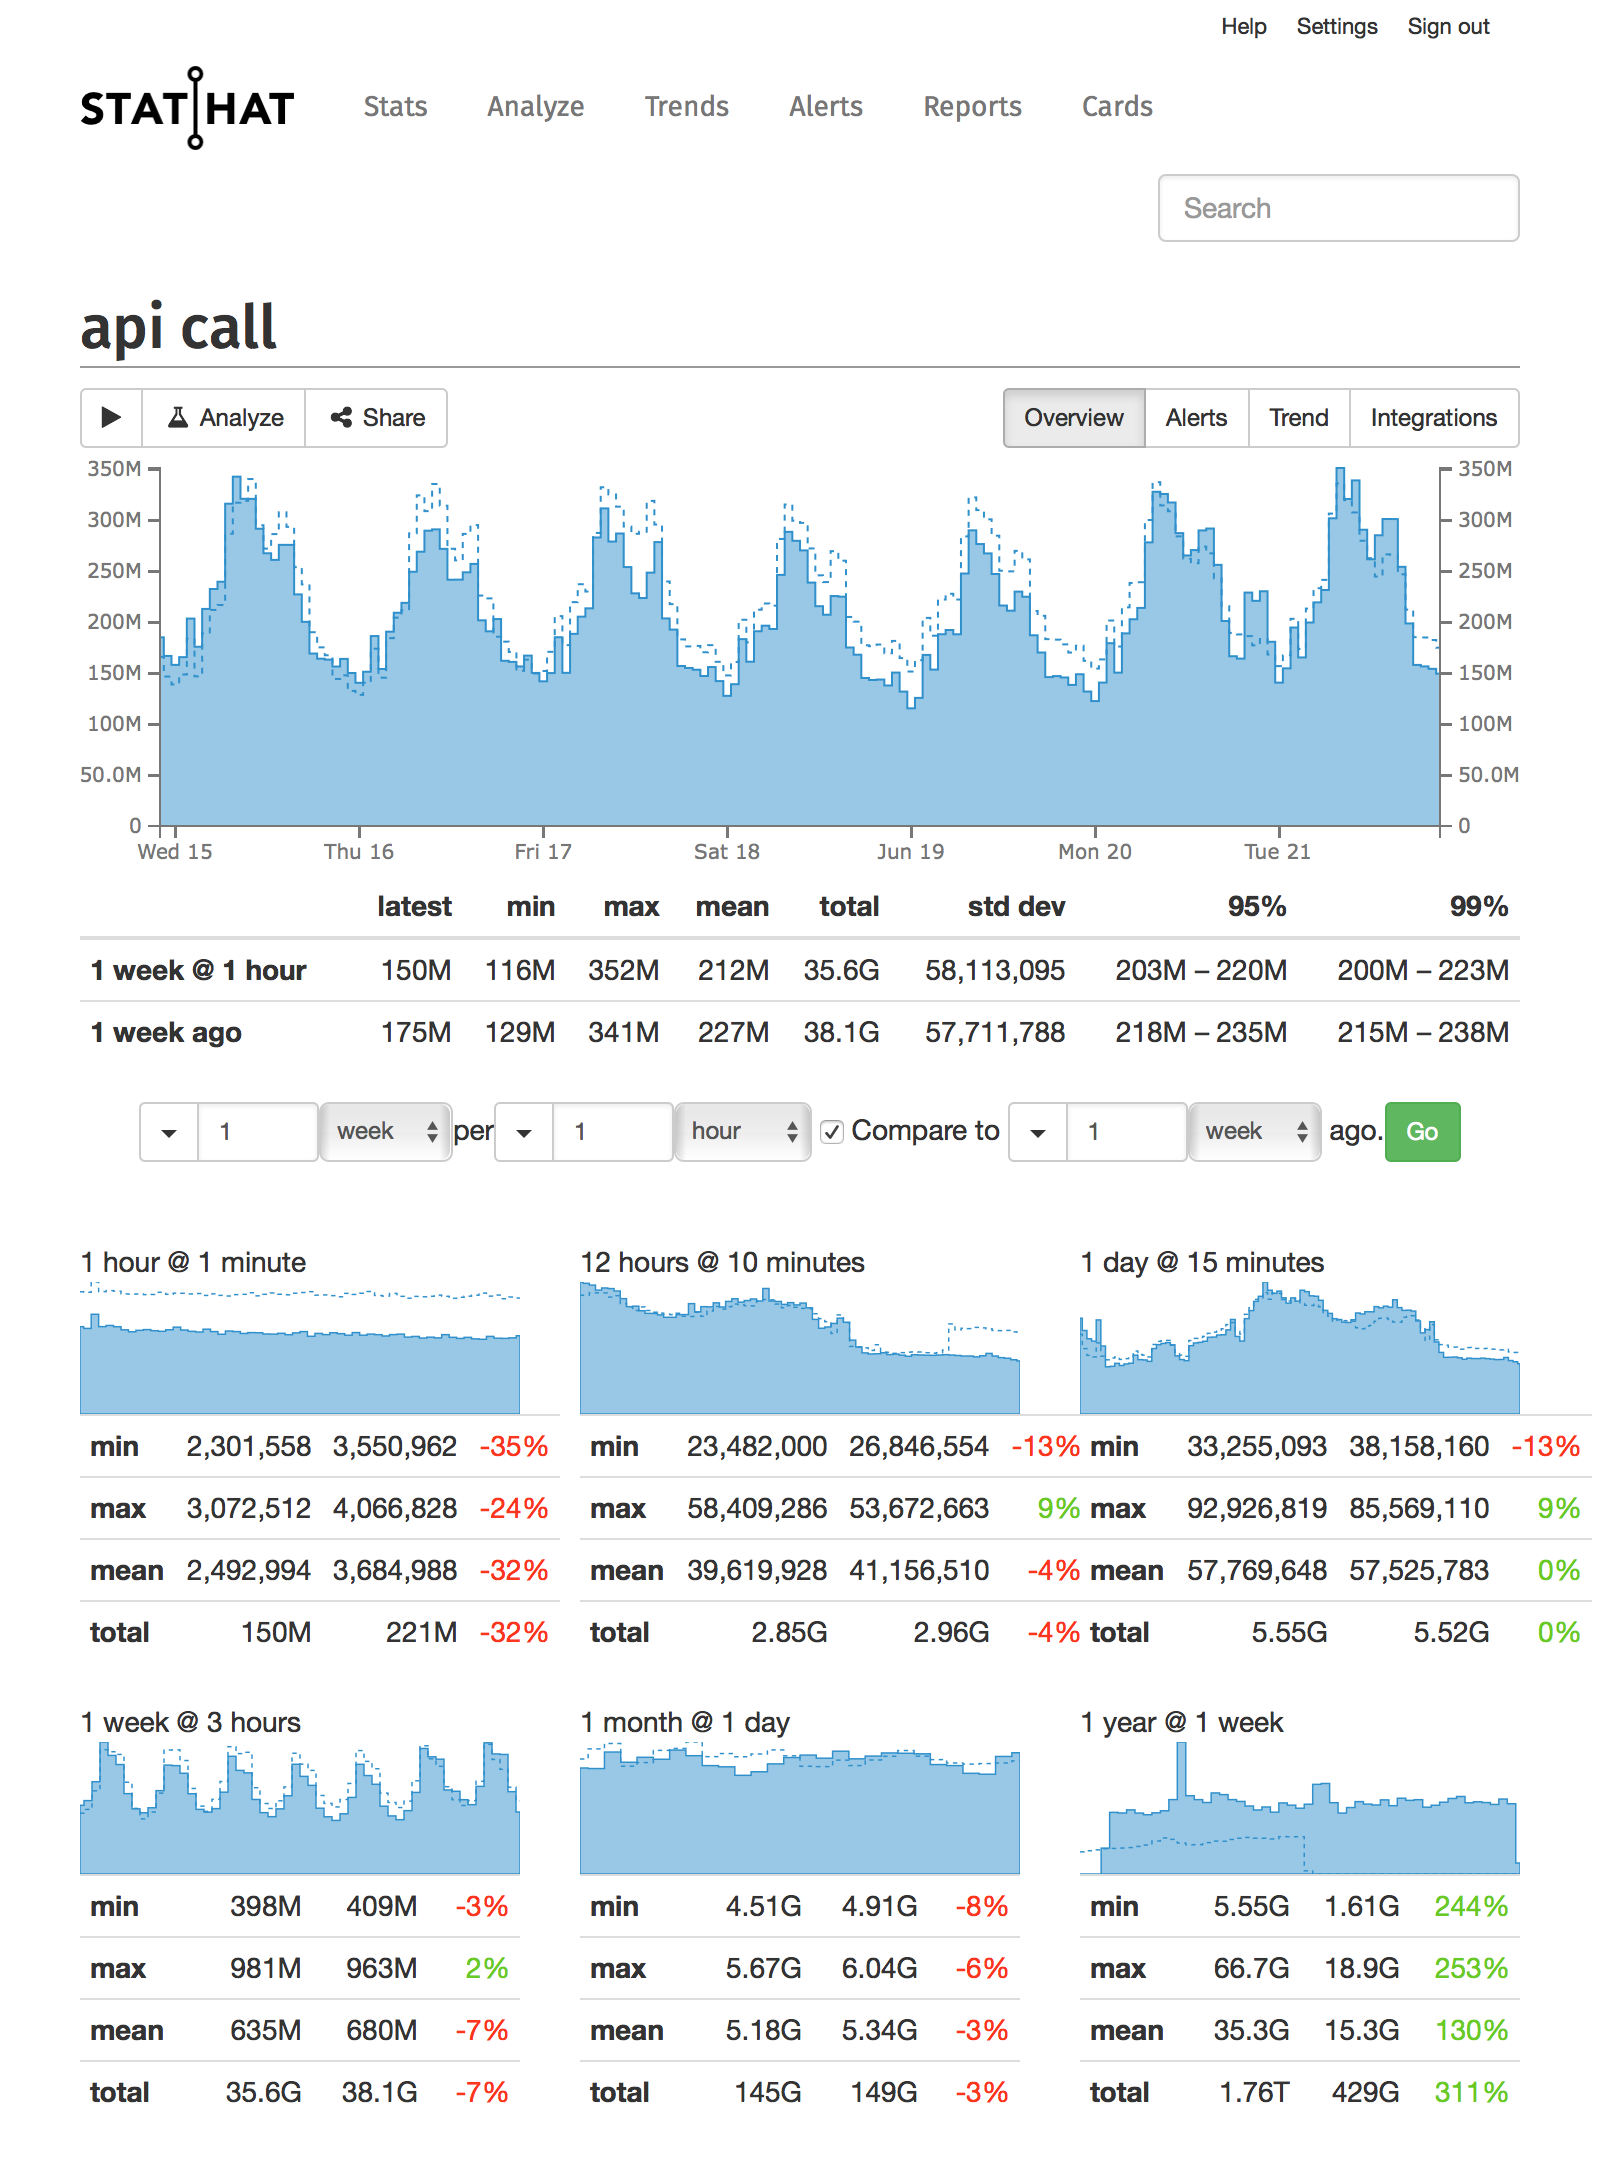Navigate to the Cards section

[1116, 107]
